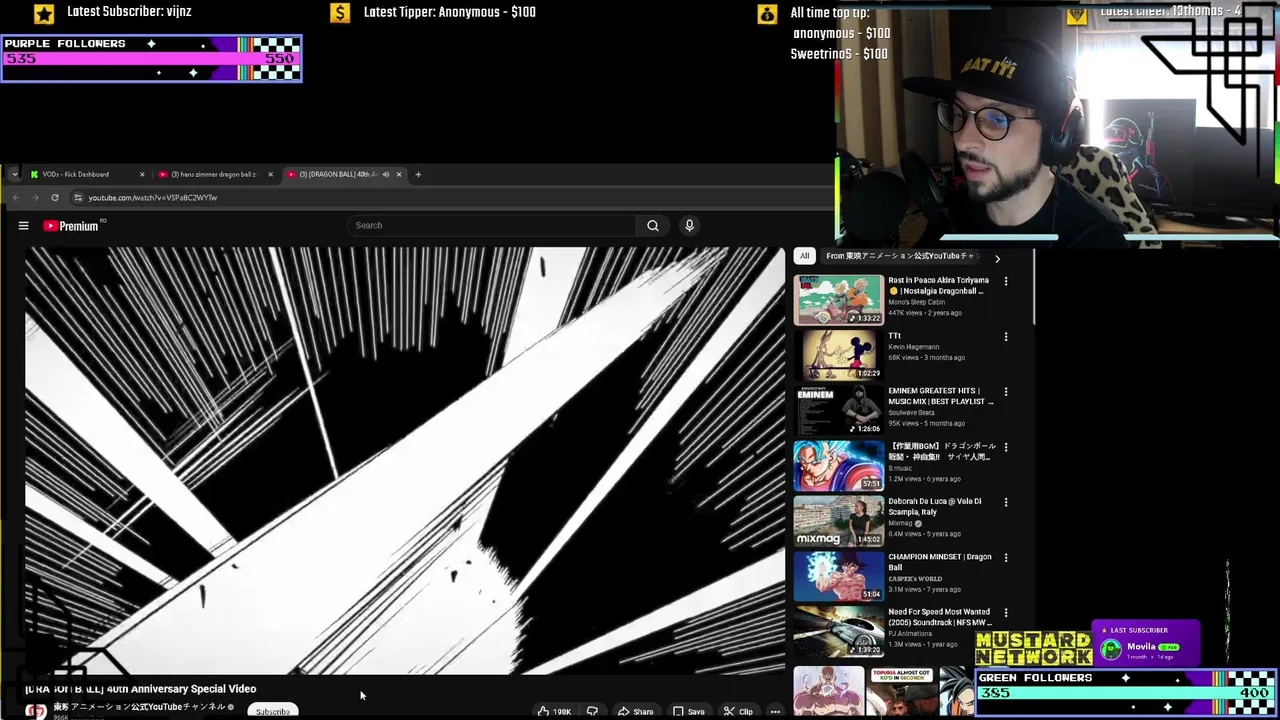Click the Latest Subscriber star icon
Screen dimensions: 1280x720
[x=44, y=13]
